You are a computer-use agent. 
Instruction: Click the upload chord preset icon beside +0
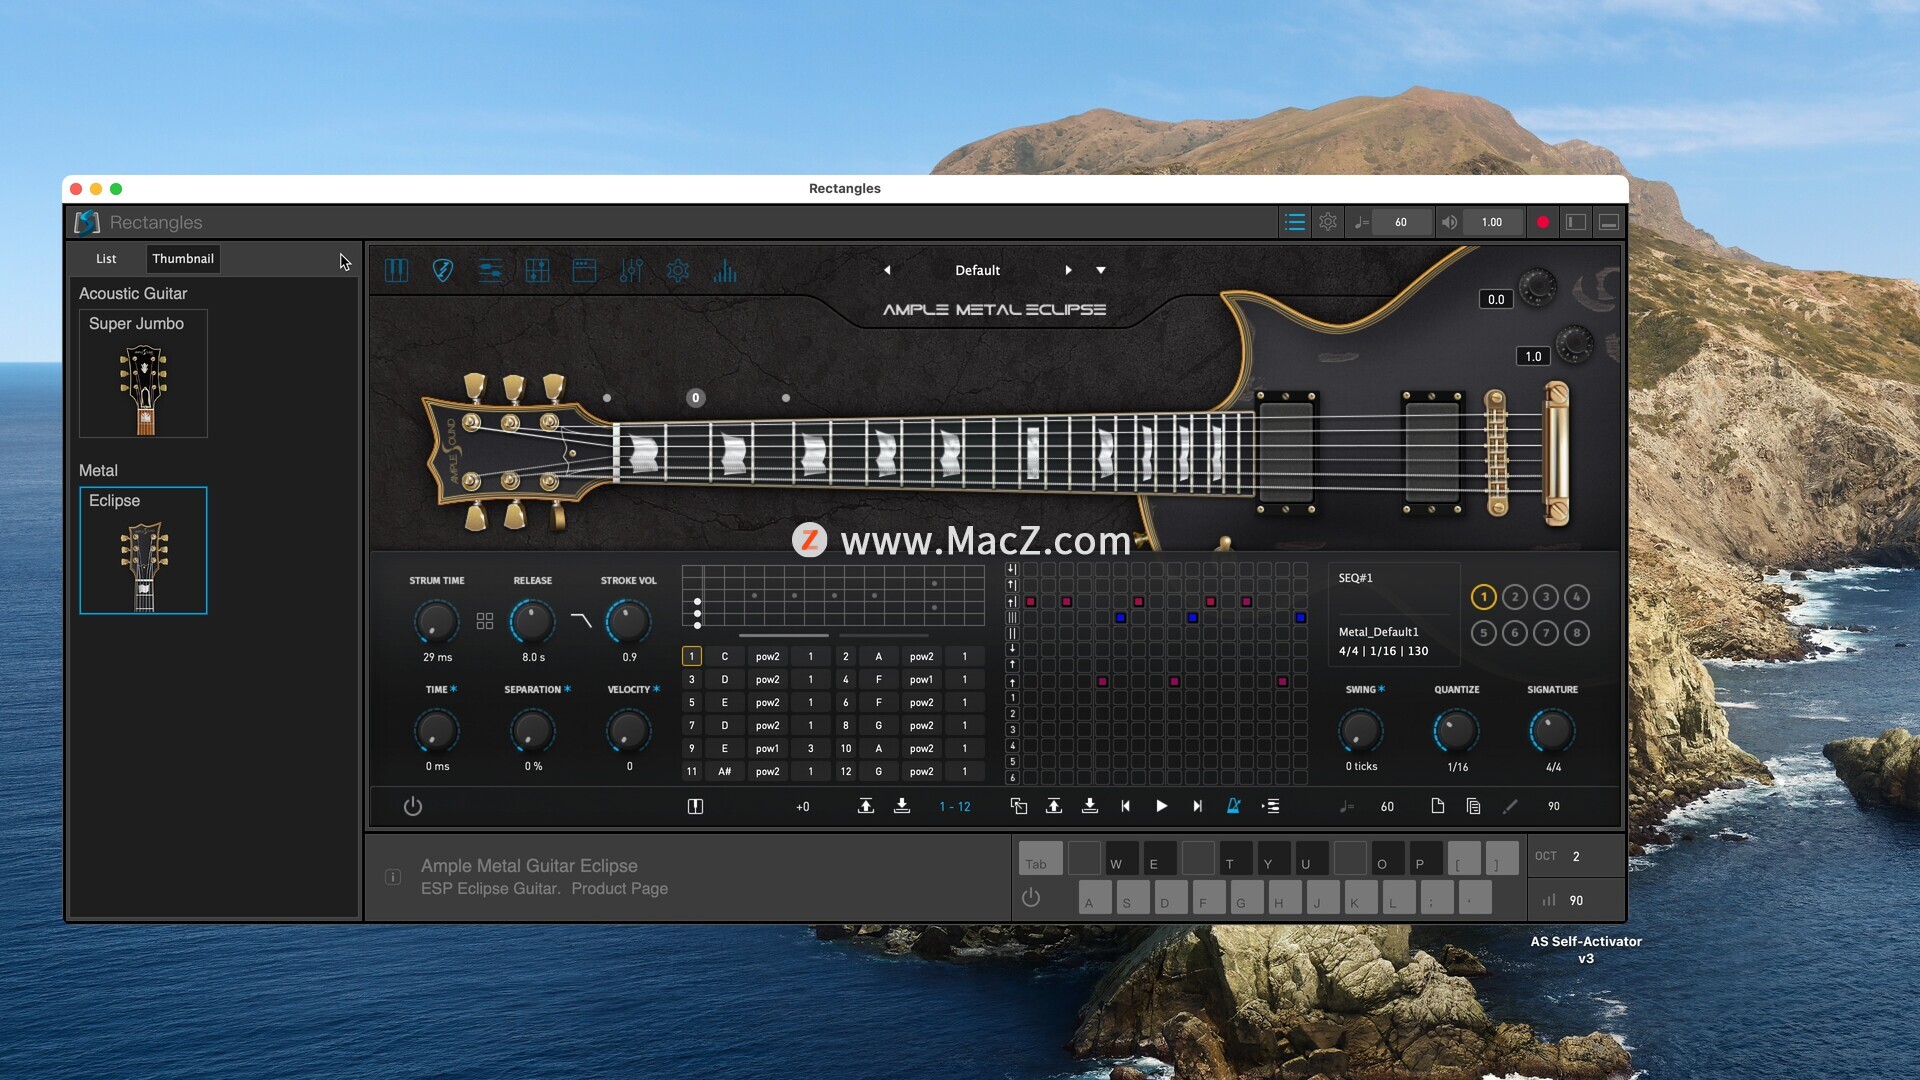click(866, 806)
